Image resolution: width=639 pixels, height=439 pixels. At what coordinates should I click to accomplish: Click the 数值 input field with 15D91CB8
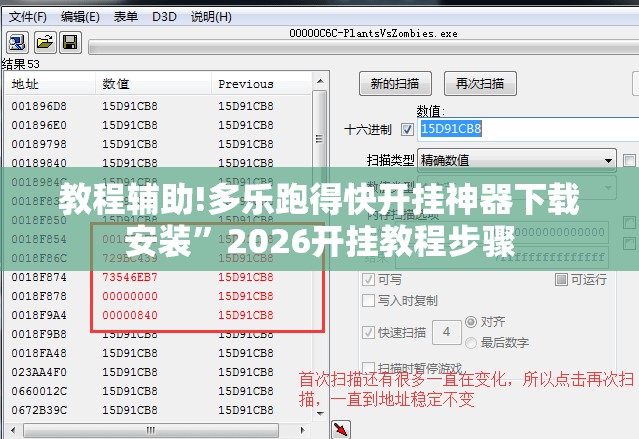(528, 129)
